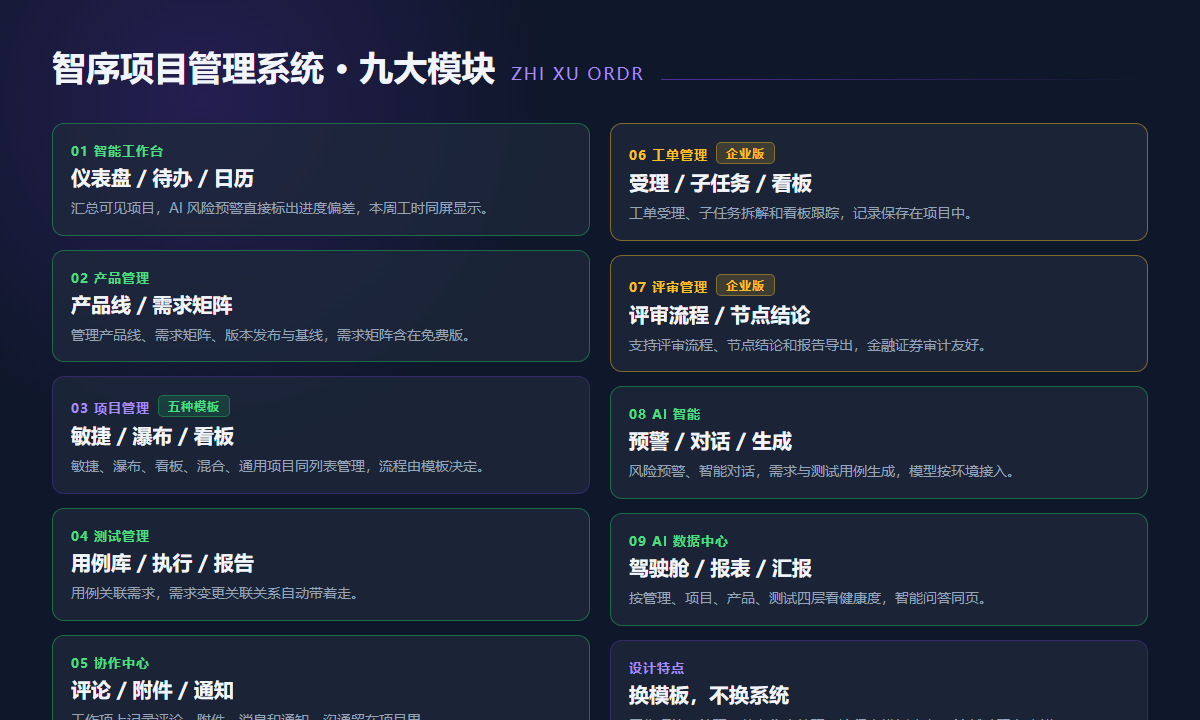Select the 03 项目管理 label
The height and width of the screenshot is (720, 1200).
110,408
